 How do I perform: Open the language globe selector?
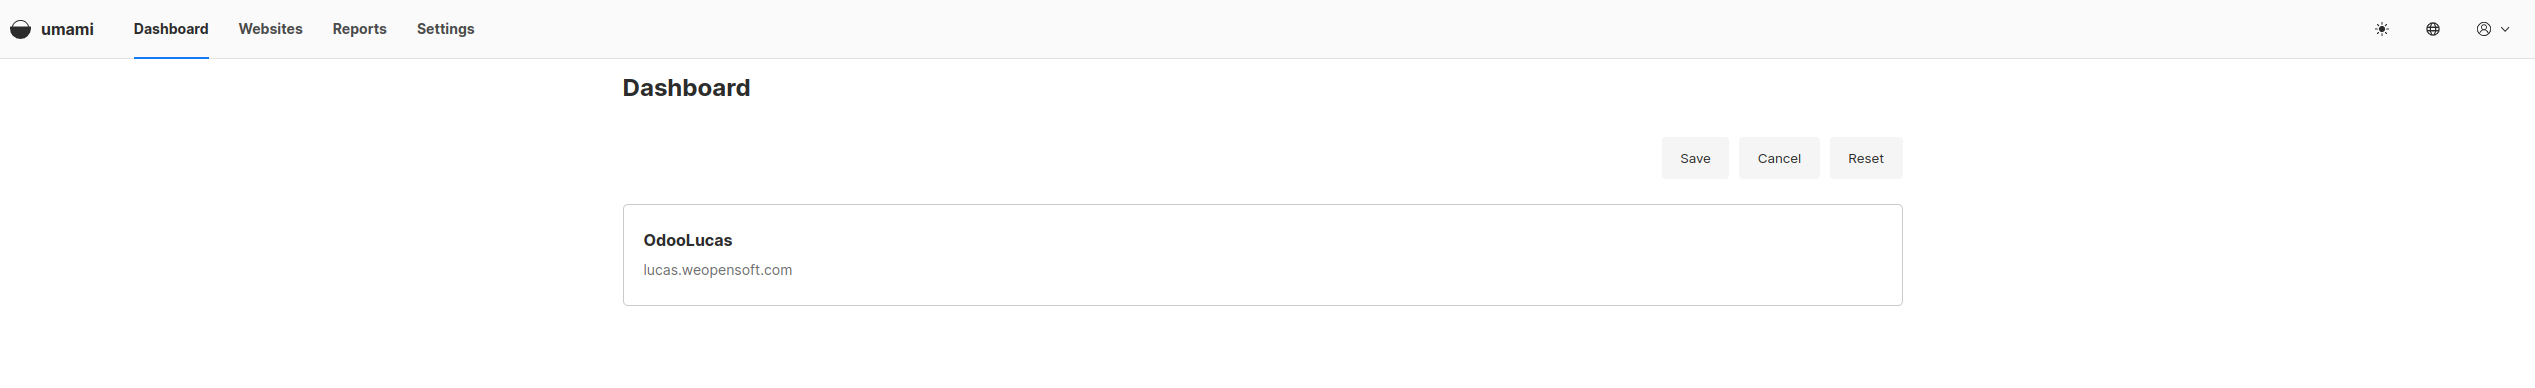tap(2433, 29)
